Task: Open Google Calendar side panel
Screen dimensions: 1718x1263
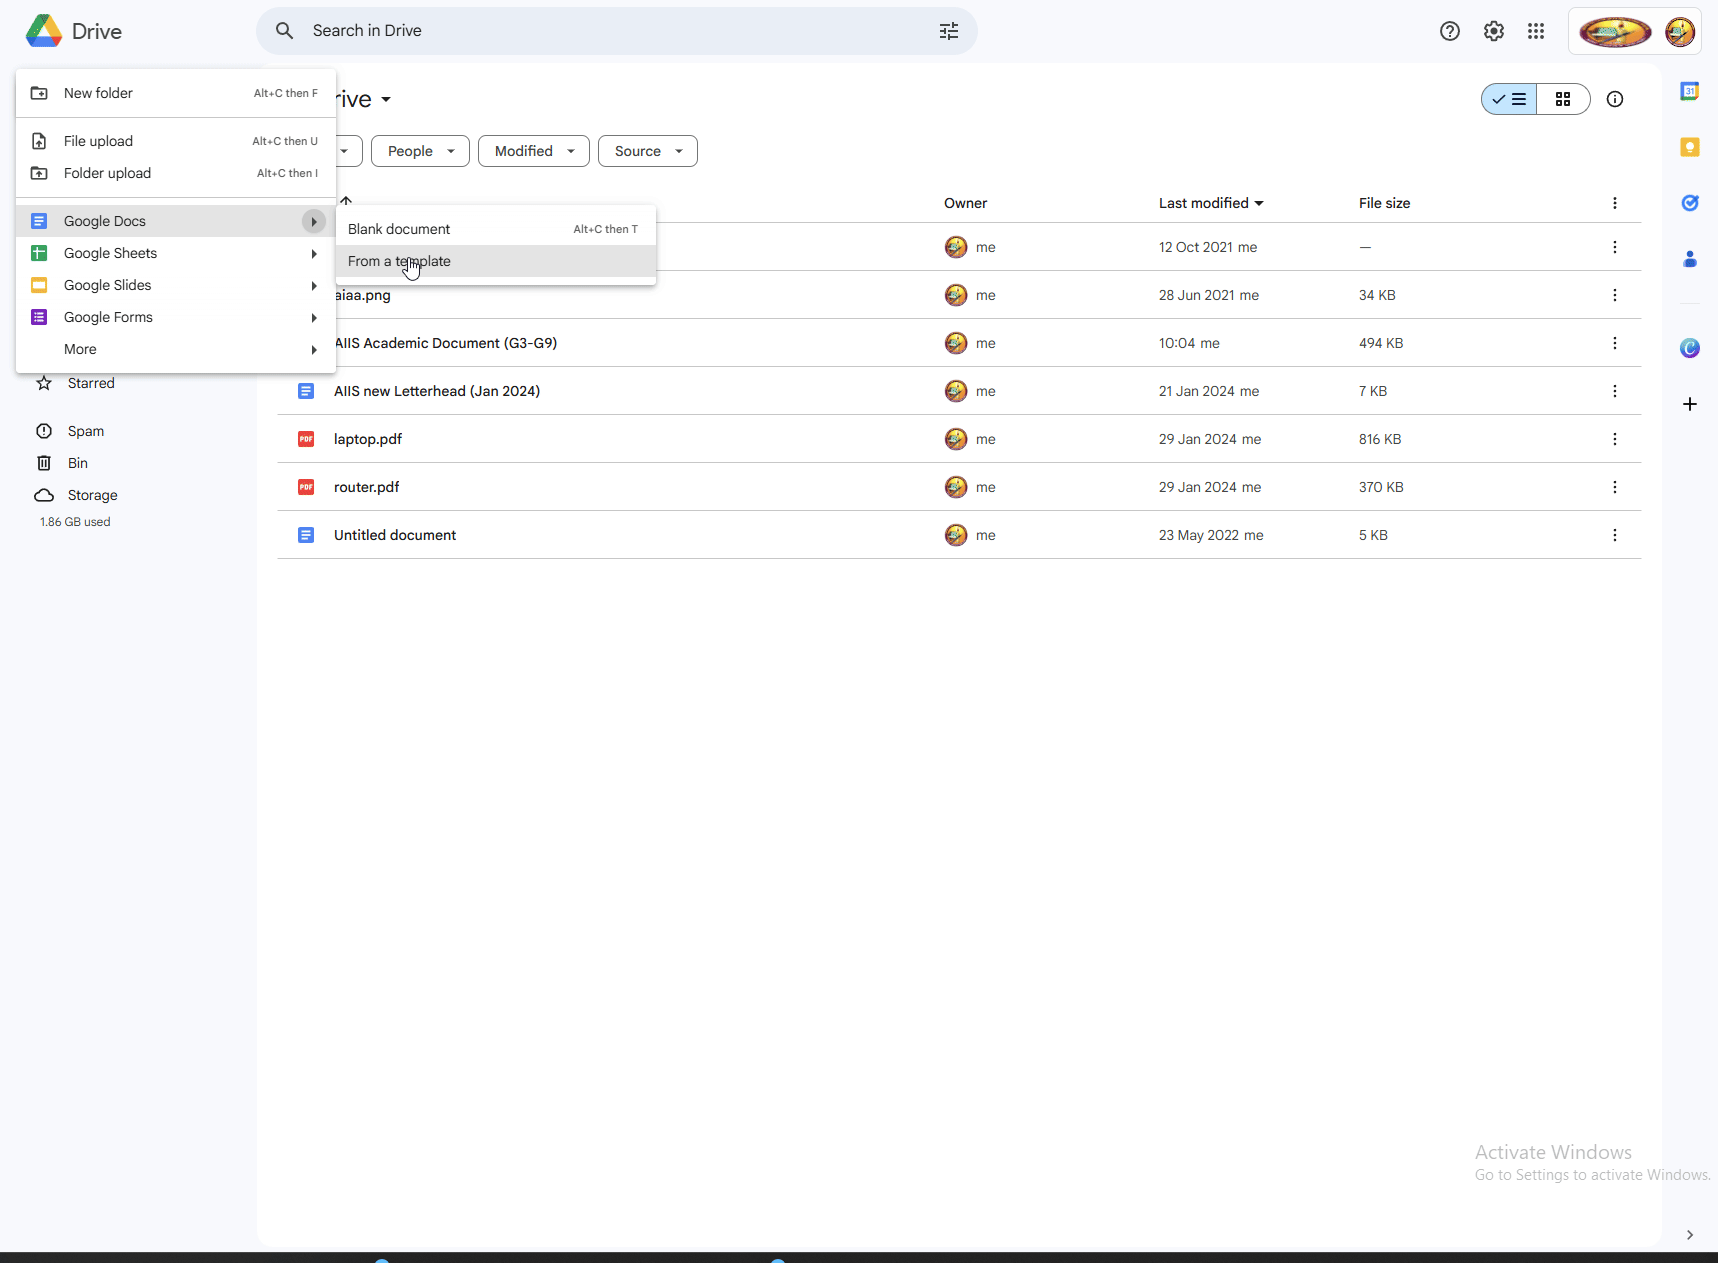Action: [x=1689, y=91]
